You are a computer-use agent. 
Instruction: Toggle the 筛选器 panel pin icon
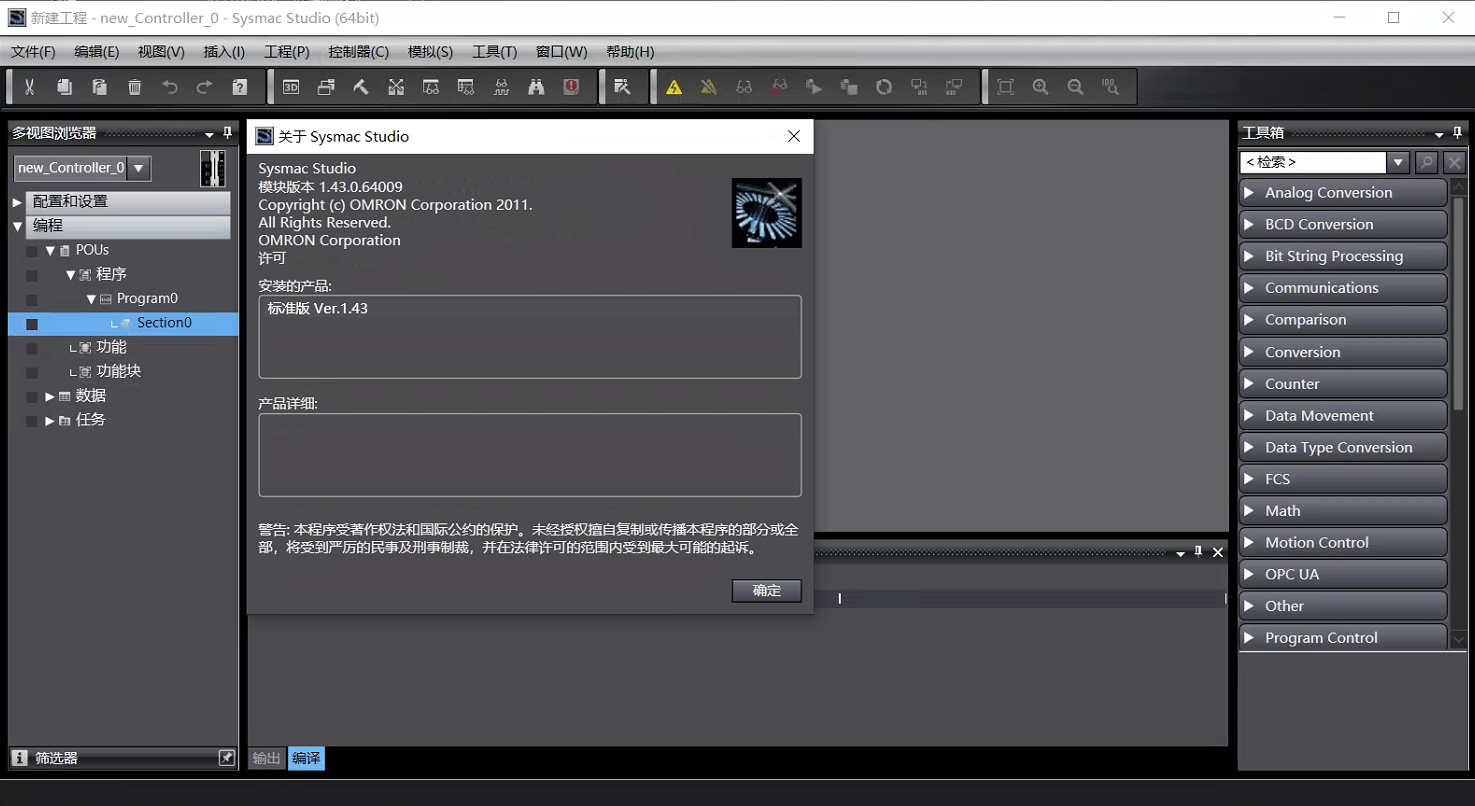(x=227, y=758)
